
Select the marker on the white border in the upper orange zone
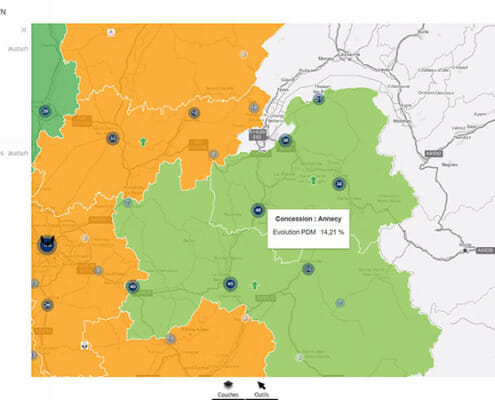click(194, 113)
